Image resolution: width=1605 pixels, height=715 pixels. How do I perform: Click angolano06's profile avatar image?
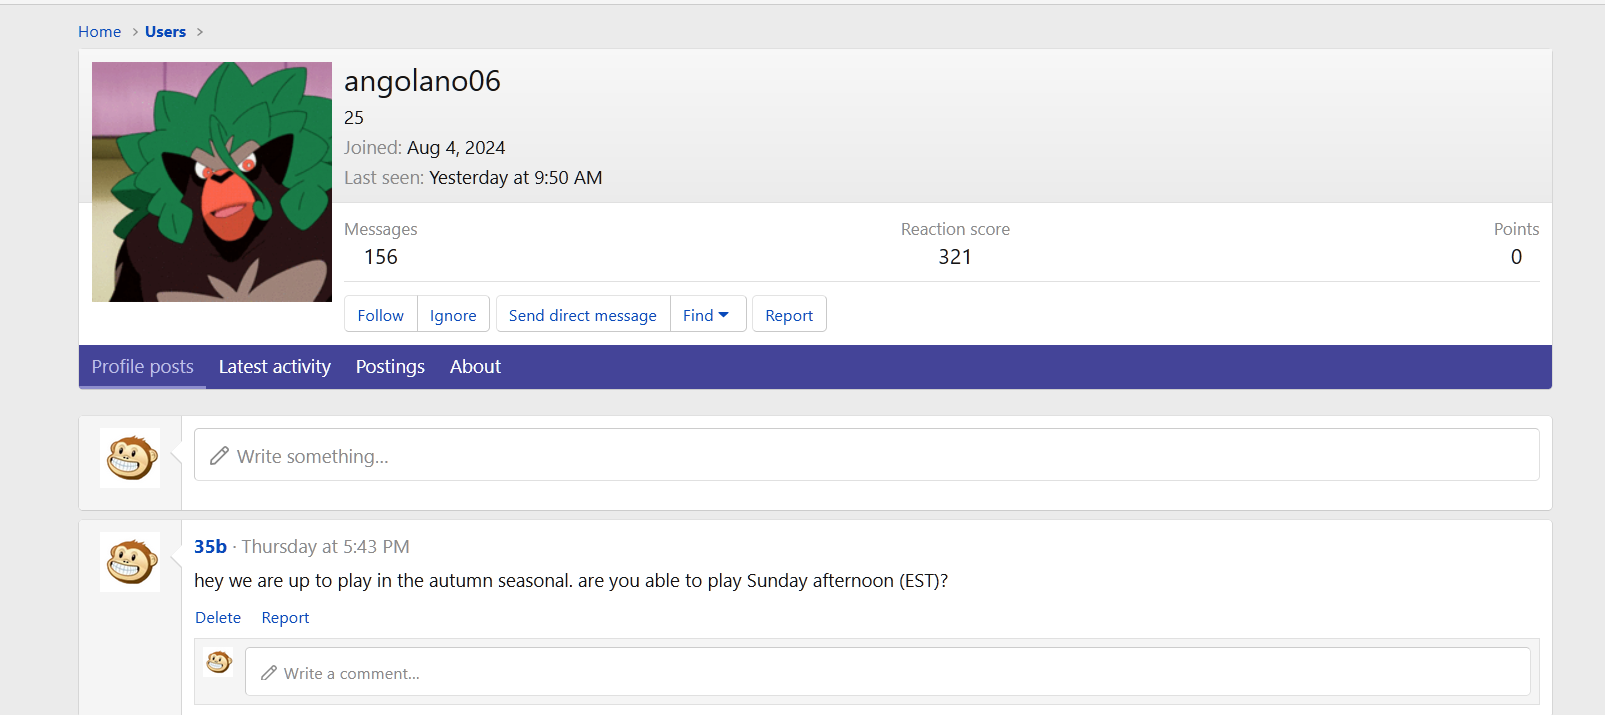click(x=212, y=182)
